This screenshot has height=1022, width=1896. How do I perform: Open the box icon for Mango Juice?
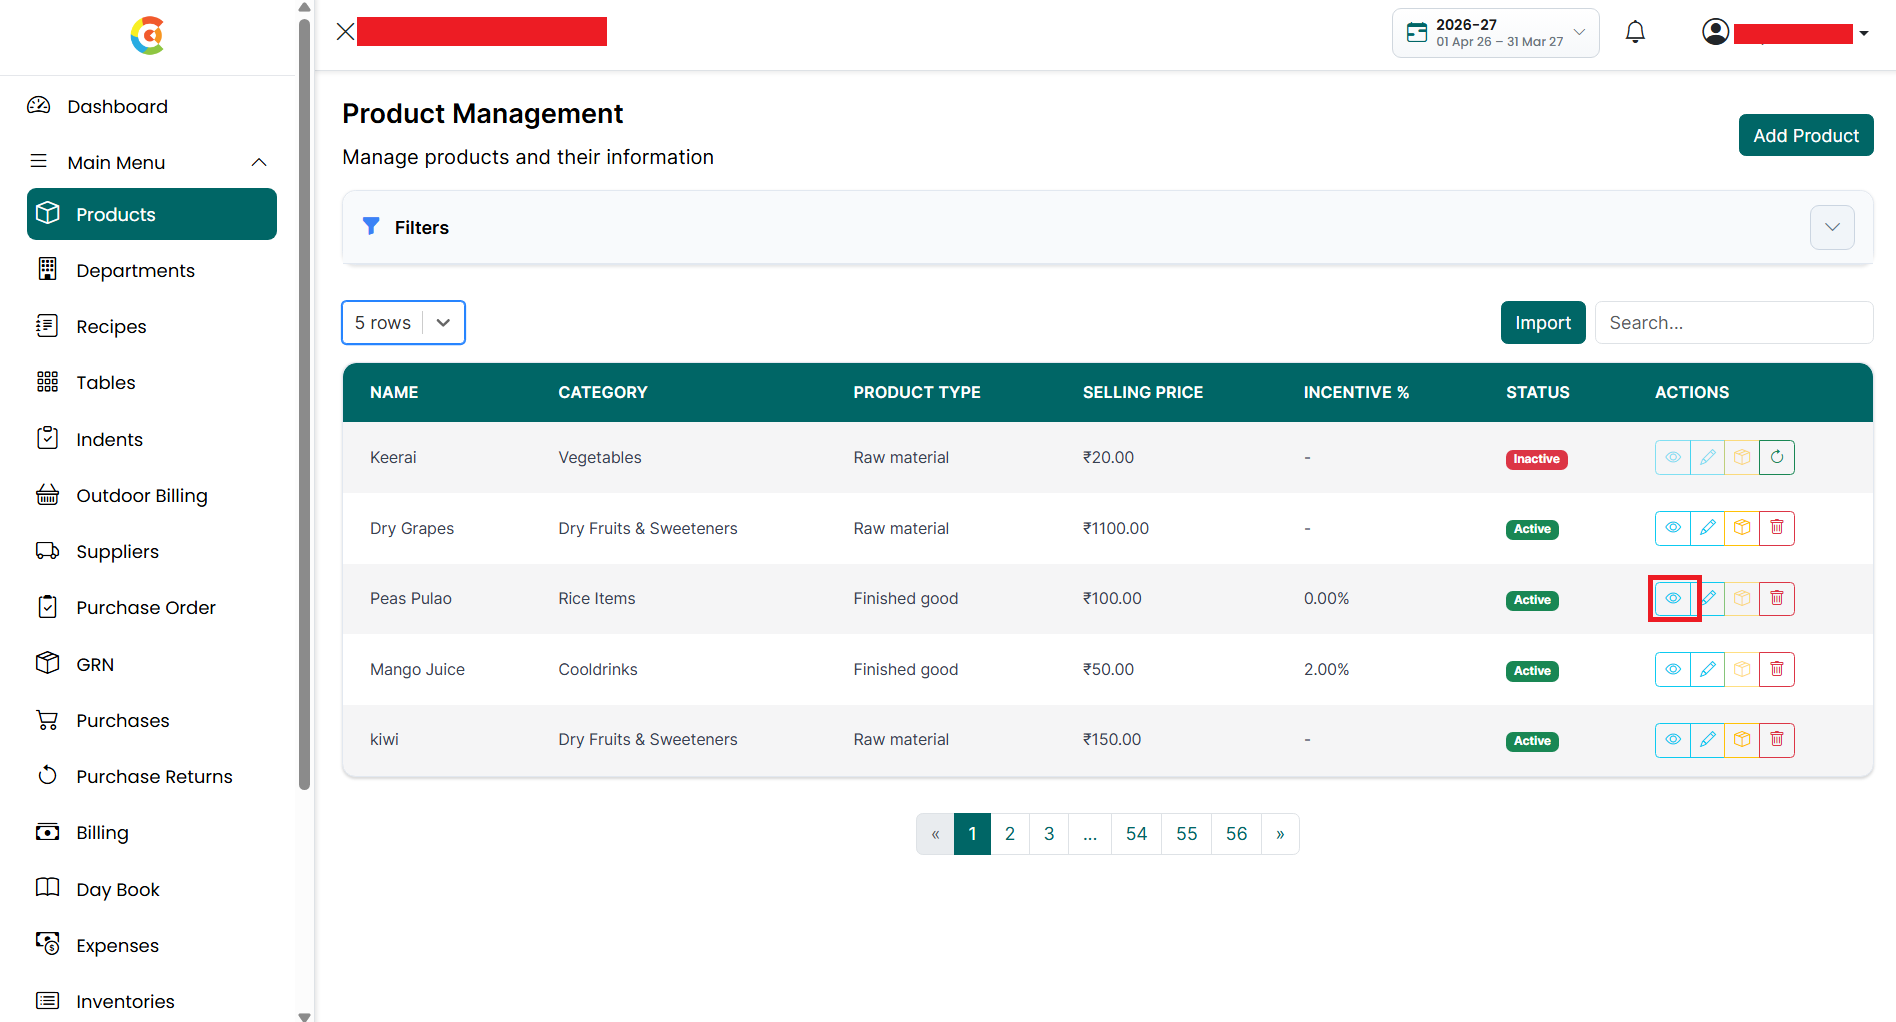point(1742,669)
